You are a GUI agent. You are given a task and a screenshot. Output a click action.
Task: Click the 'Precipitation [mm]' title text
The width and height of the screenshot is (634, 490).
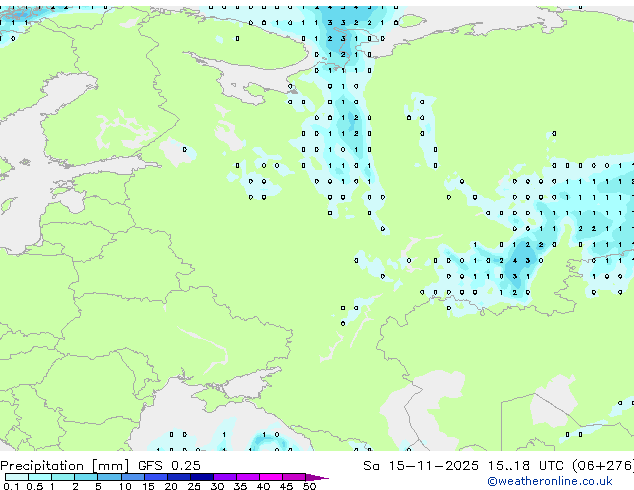pyautogui.click(x=64, y=466)
